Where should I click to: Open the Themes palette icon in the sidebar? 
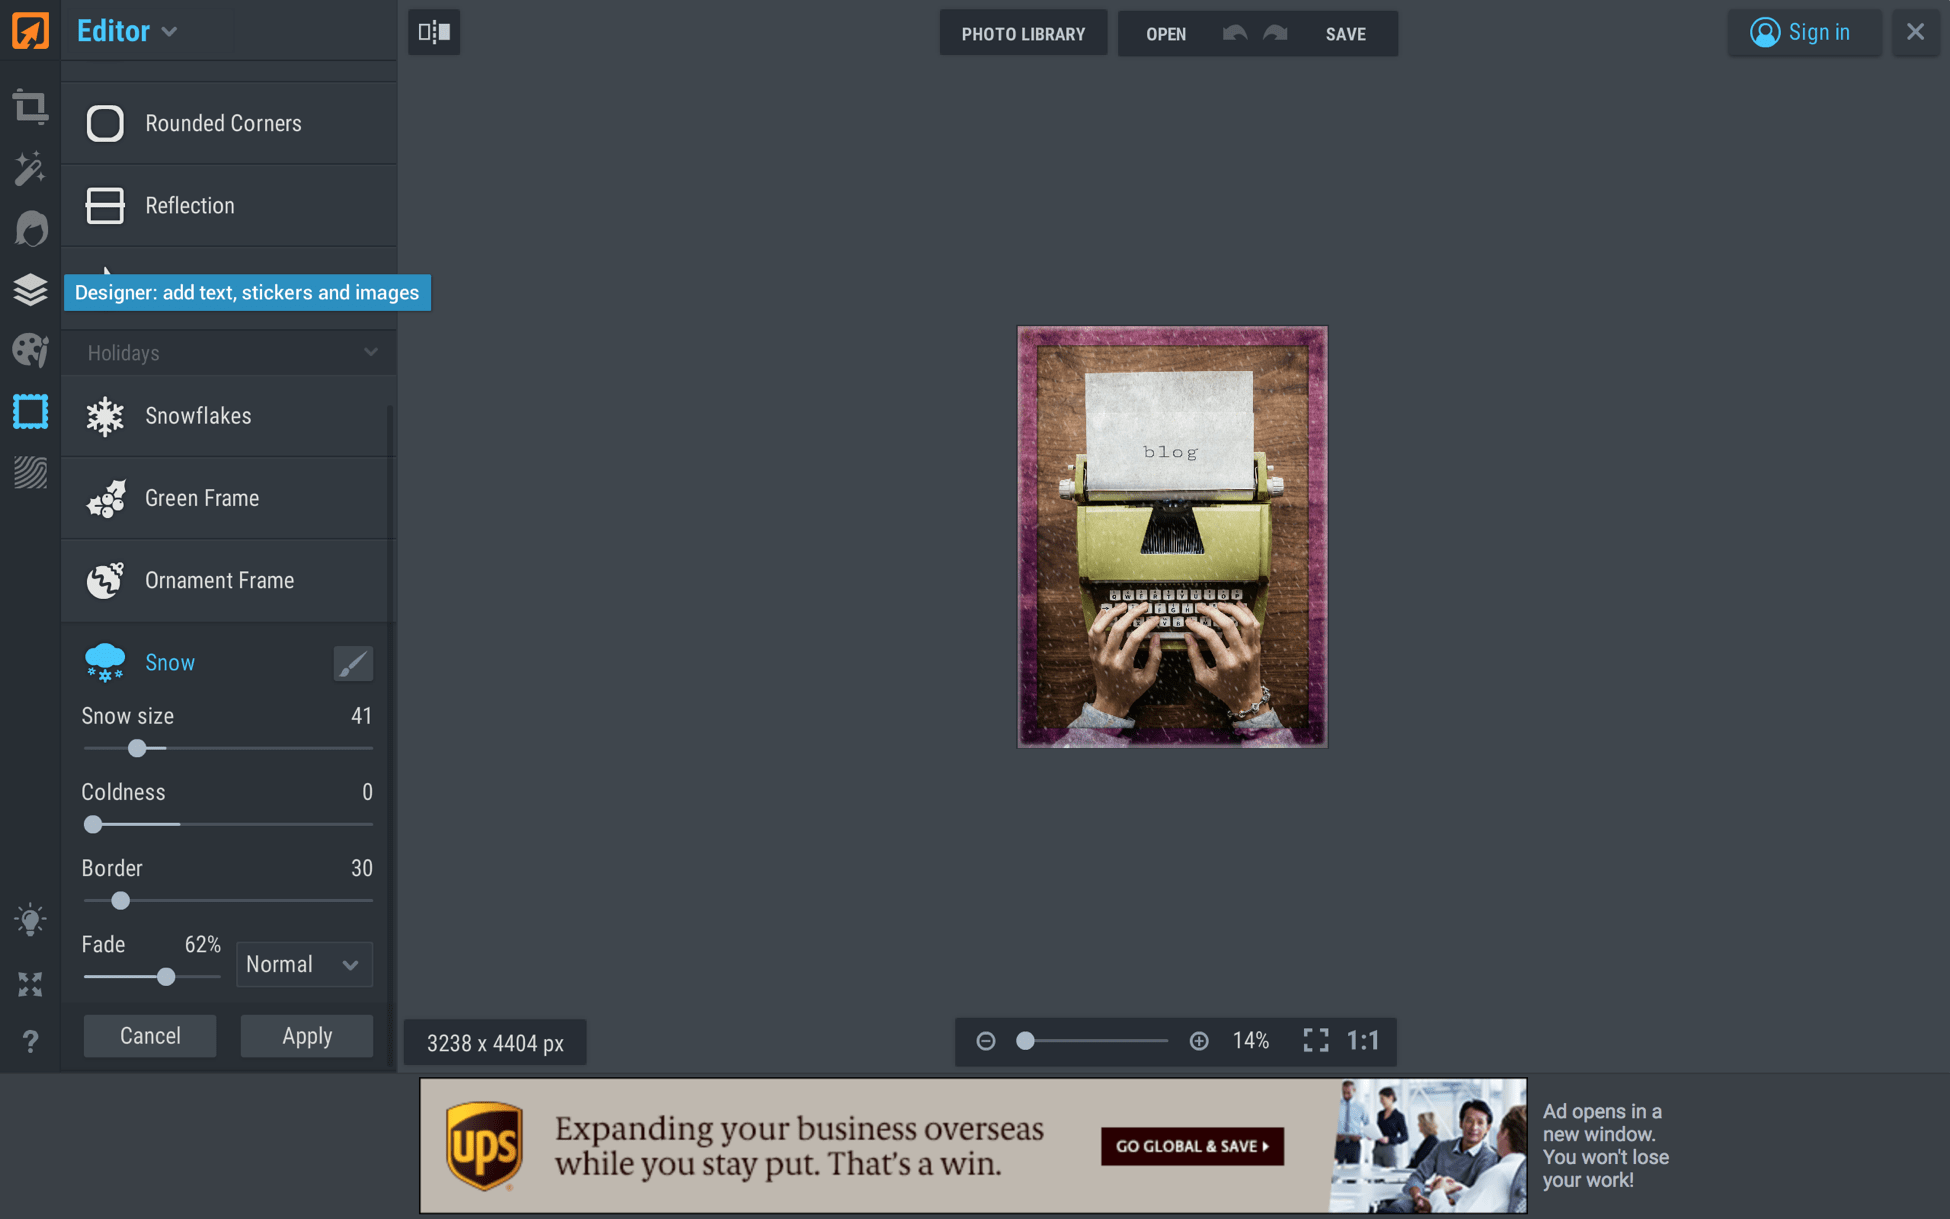pyautogui.click(x=30, y=351)
